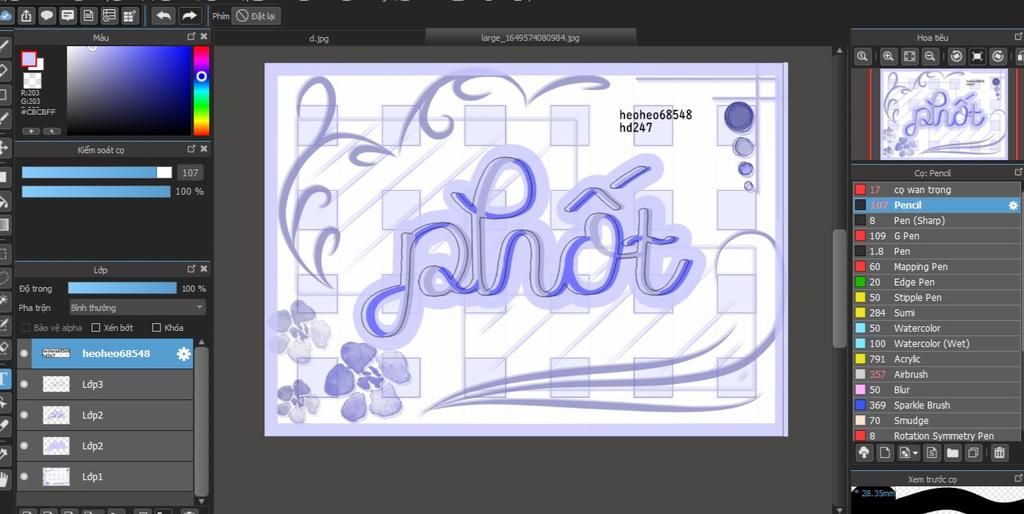Click the foreground color swatch

28,59
